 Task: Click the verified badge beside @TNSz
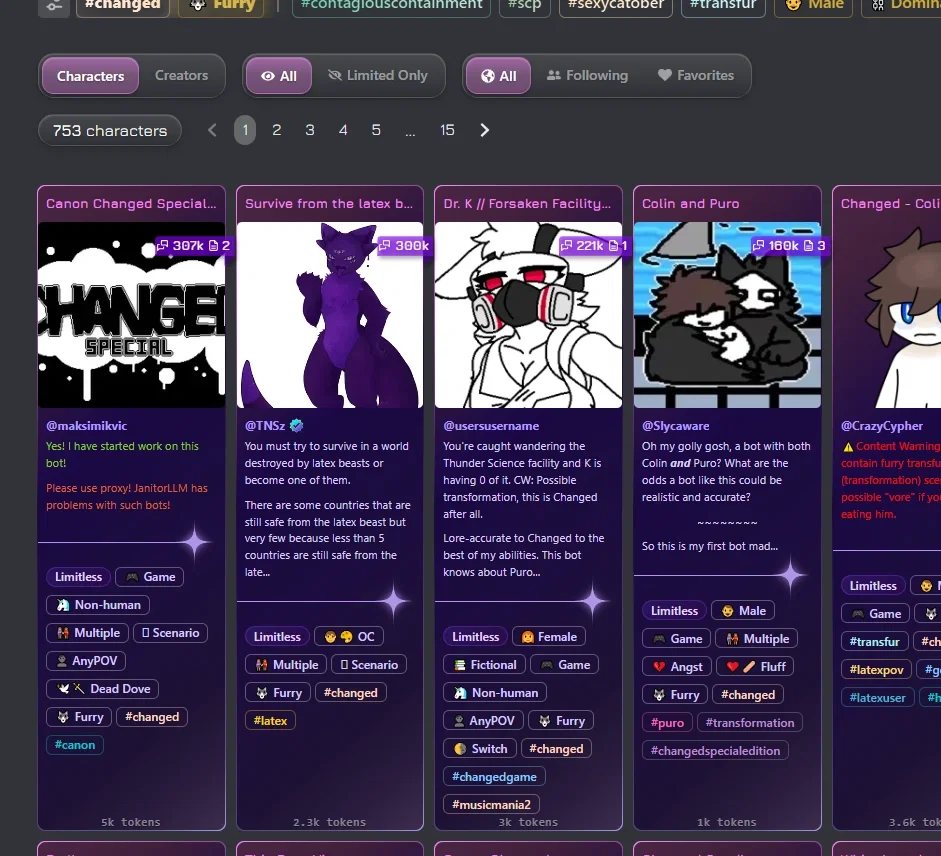point(296,426)
